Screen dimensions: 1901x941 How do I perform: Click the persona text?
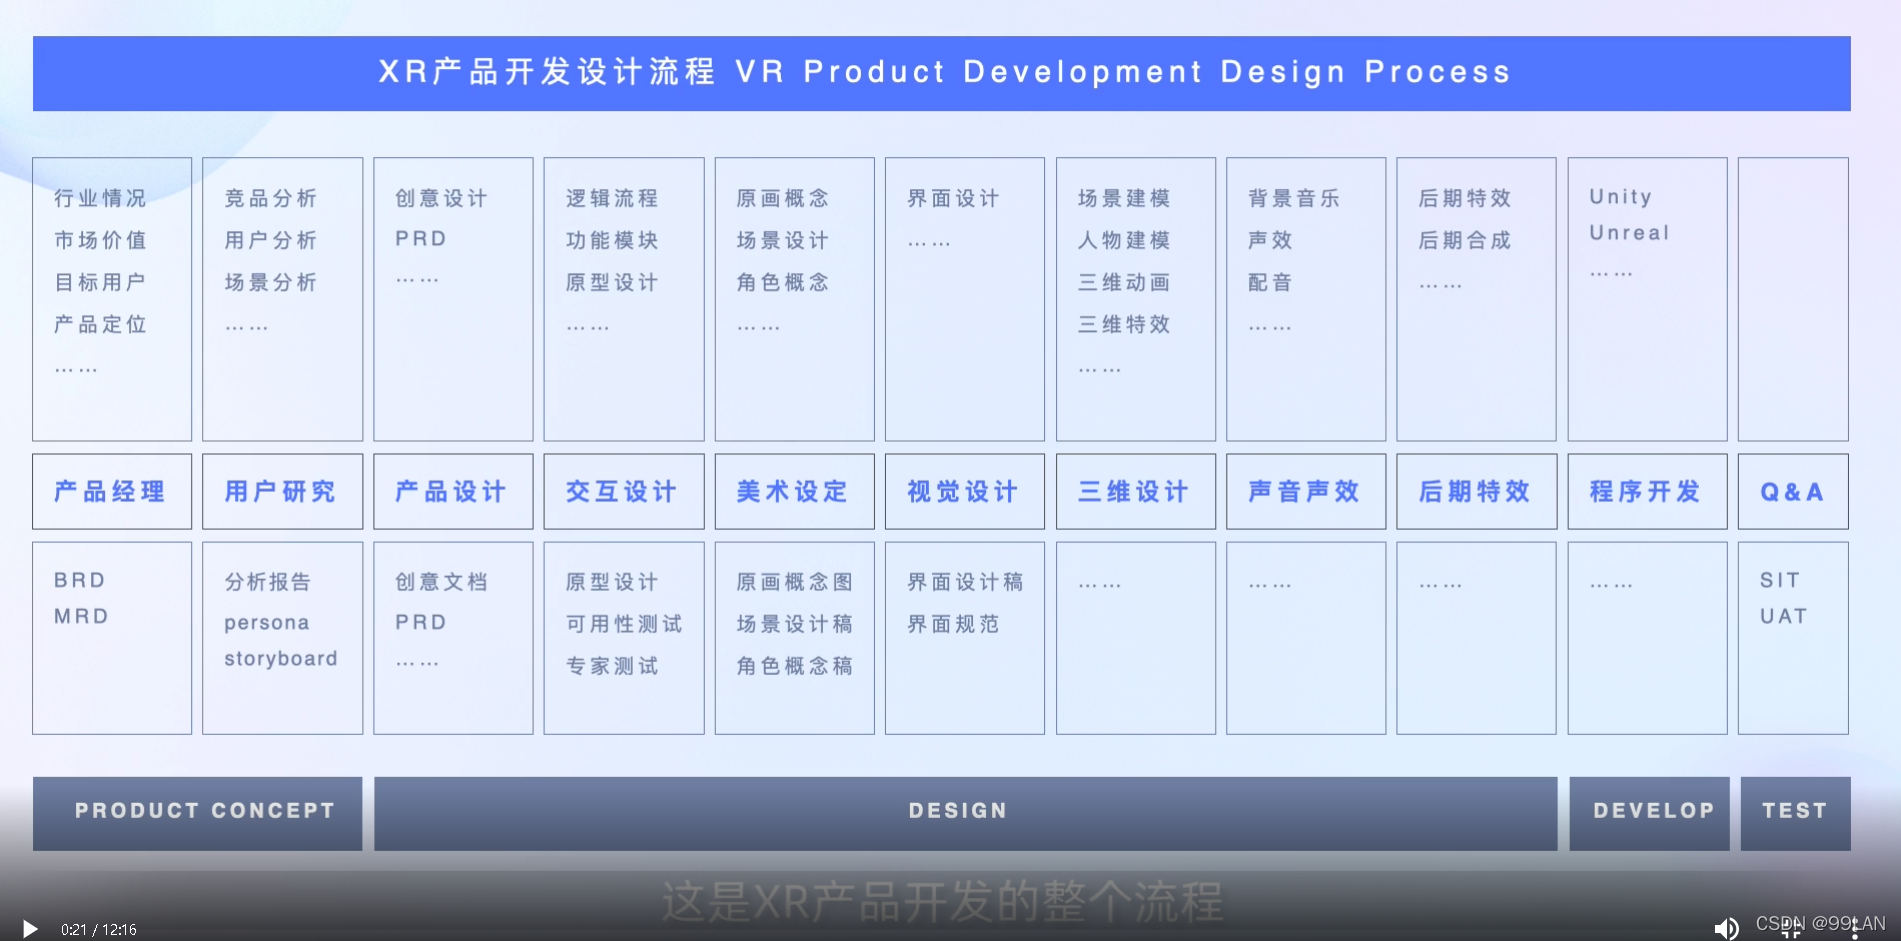point(267,623)
